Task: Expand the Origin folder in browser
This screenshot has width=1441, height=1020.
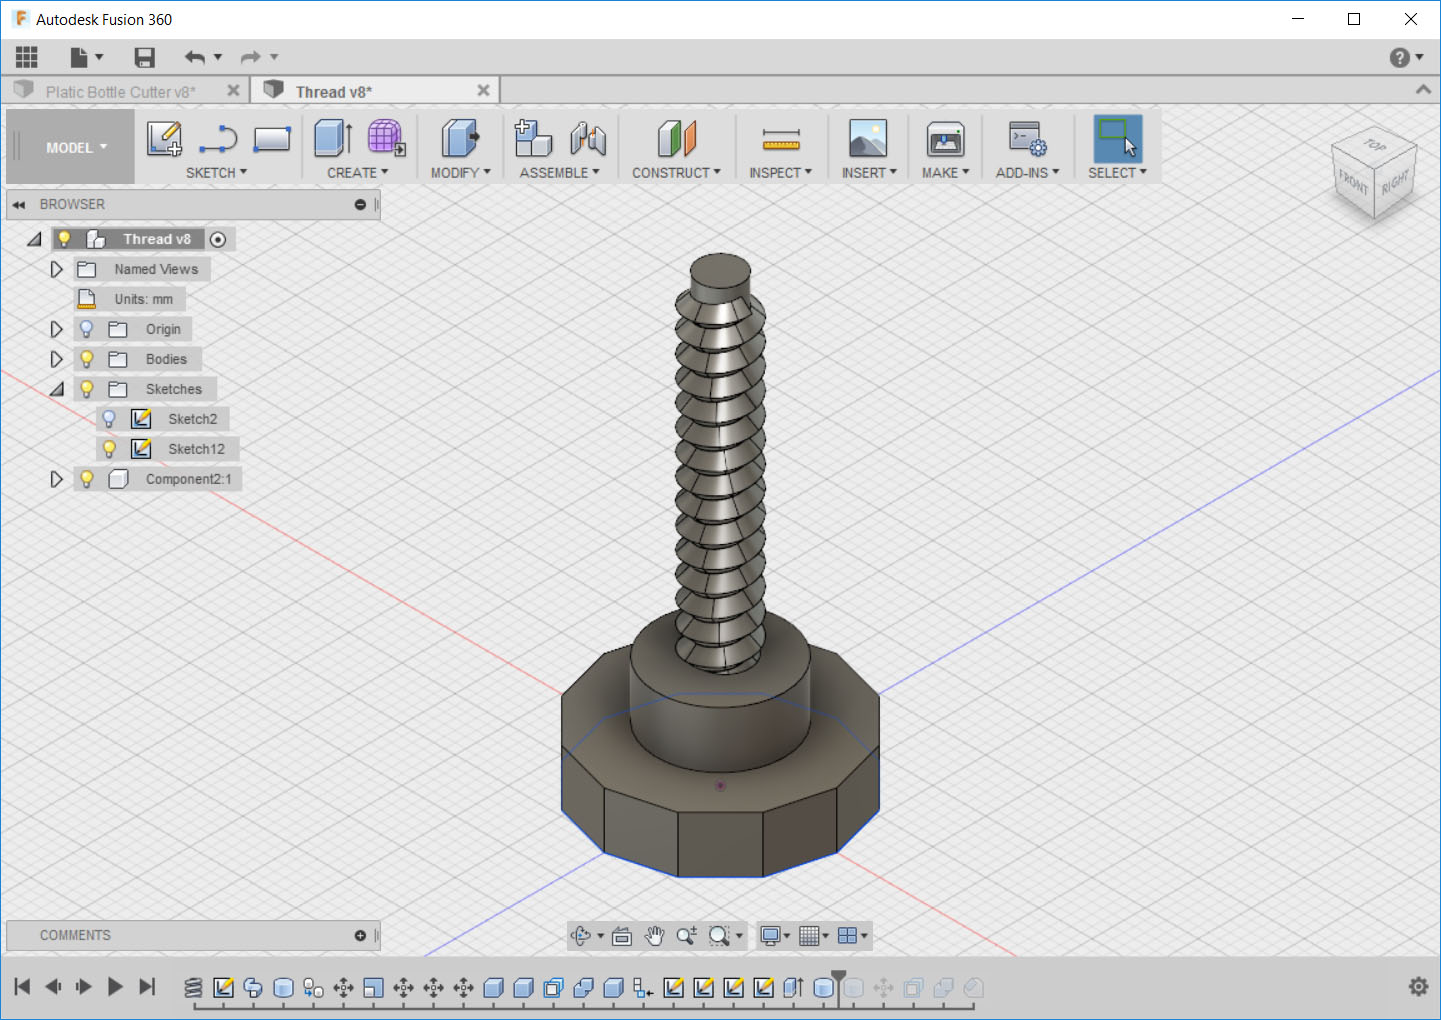Action: click(56, 328)
